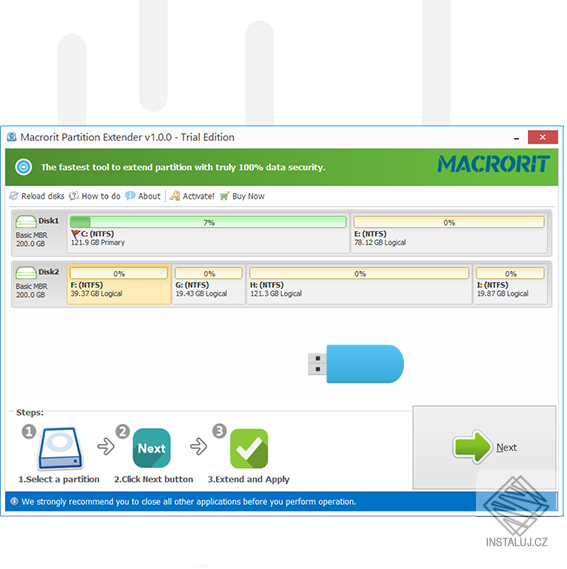Click the green arrow on Next button
This screenshot has width=567, height=569.
473,447
